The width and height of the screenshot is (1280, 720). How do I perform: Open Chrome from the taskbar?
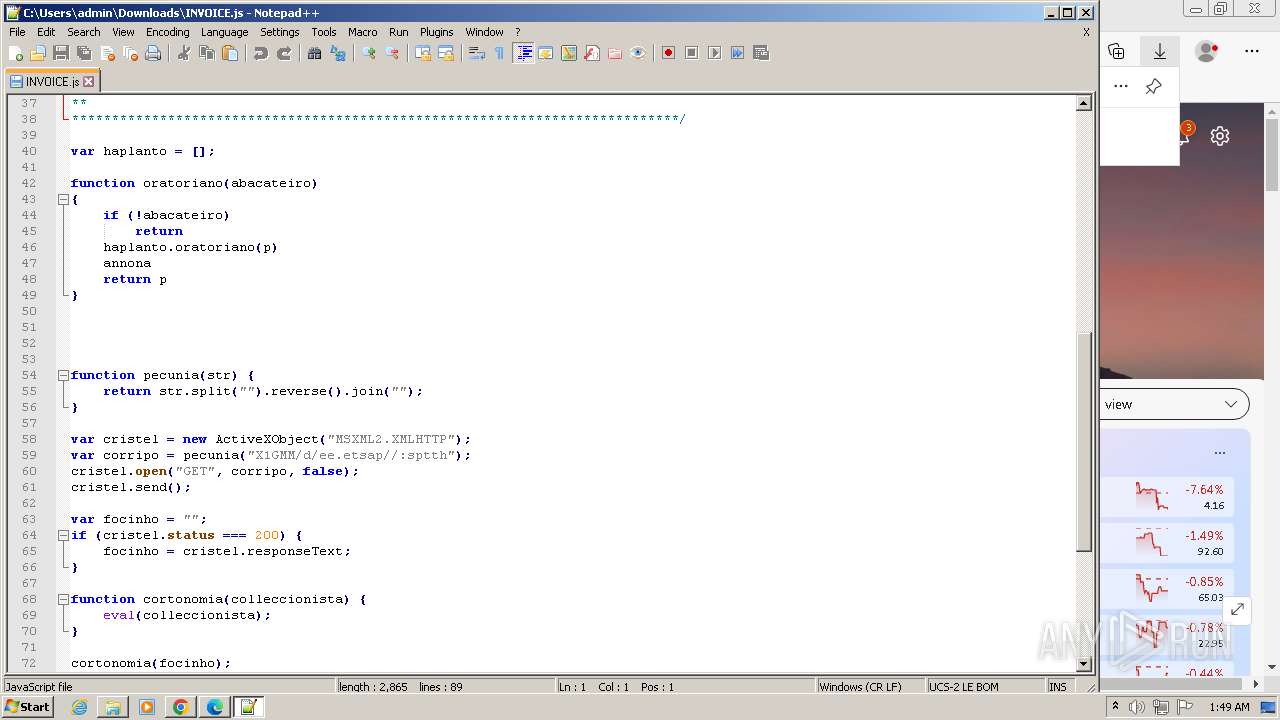(x=181, y=707)
